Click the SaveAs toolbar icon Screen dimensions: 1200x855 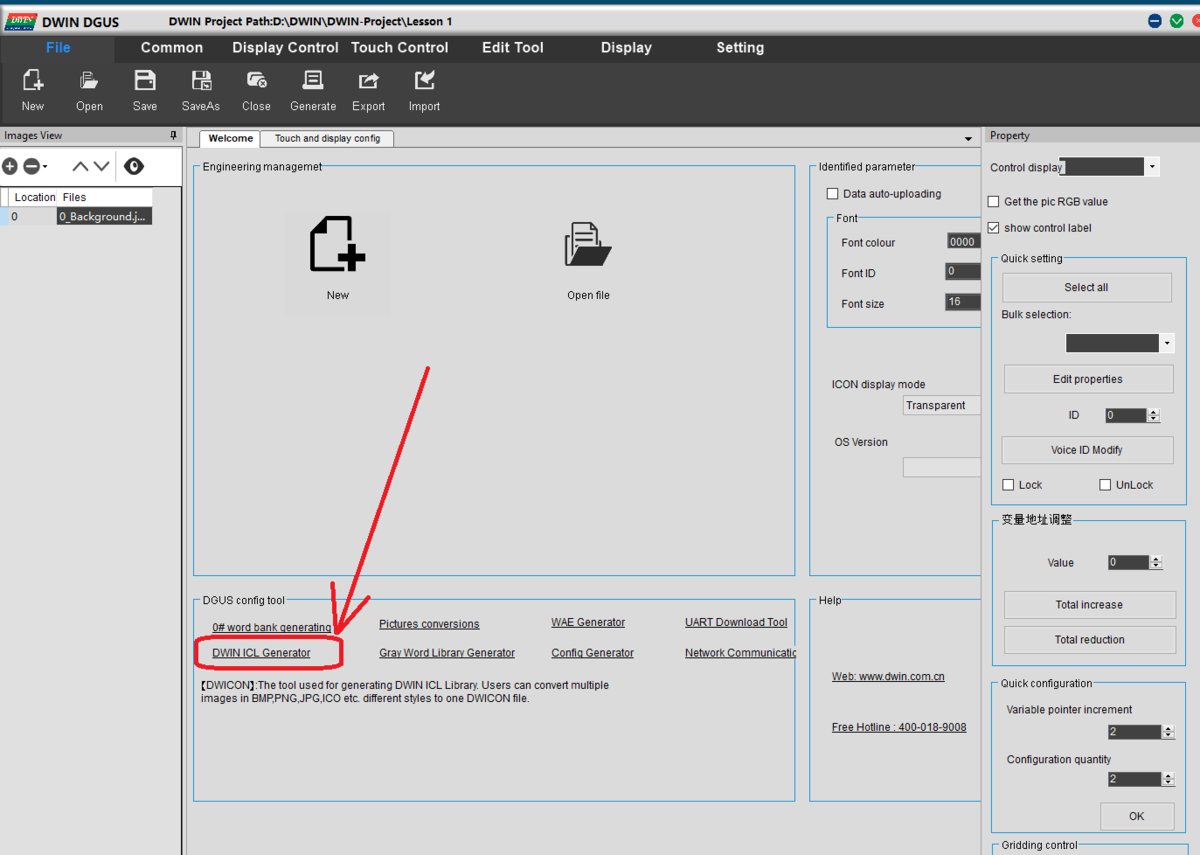click(x=201, y=81)
